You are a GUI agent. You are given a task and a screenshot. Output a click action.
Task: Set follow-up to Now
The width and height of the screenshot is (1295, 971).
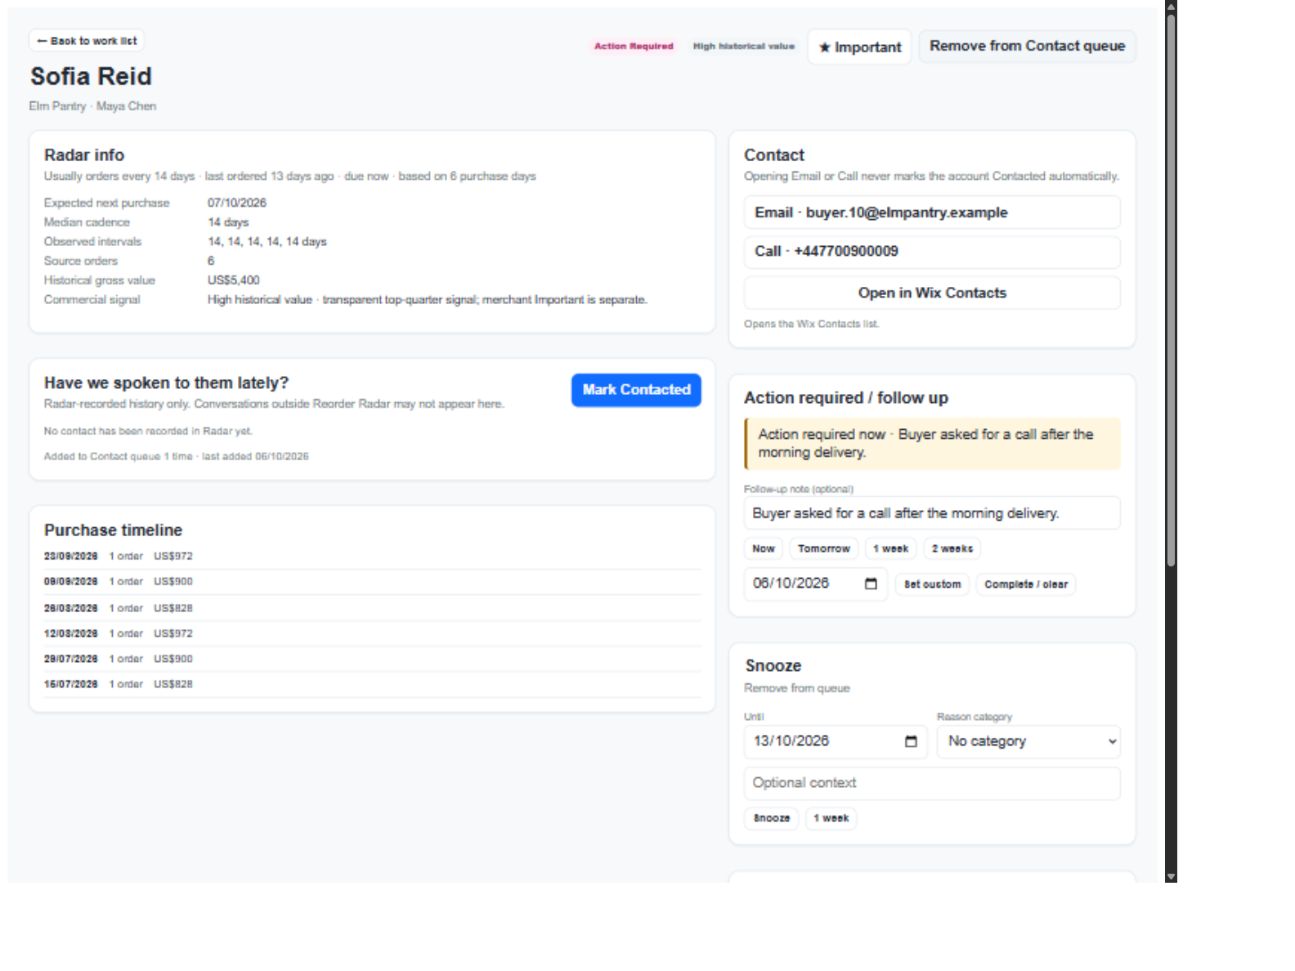click(763, 549)
